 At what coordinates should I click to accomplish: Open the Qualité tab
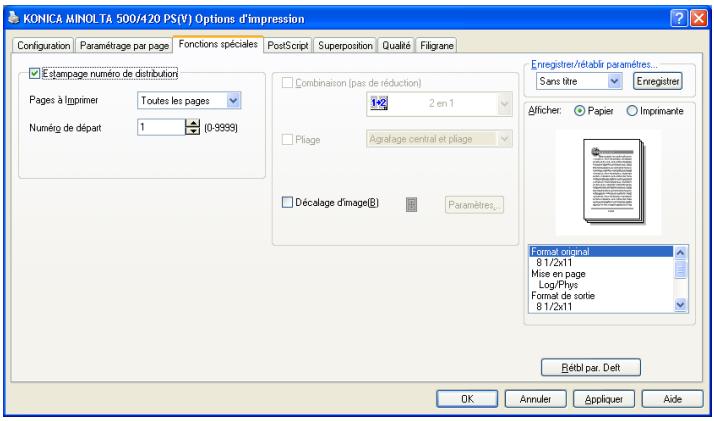pos(396,46)
